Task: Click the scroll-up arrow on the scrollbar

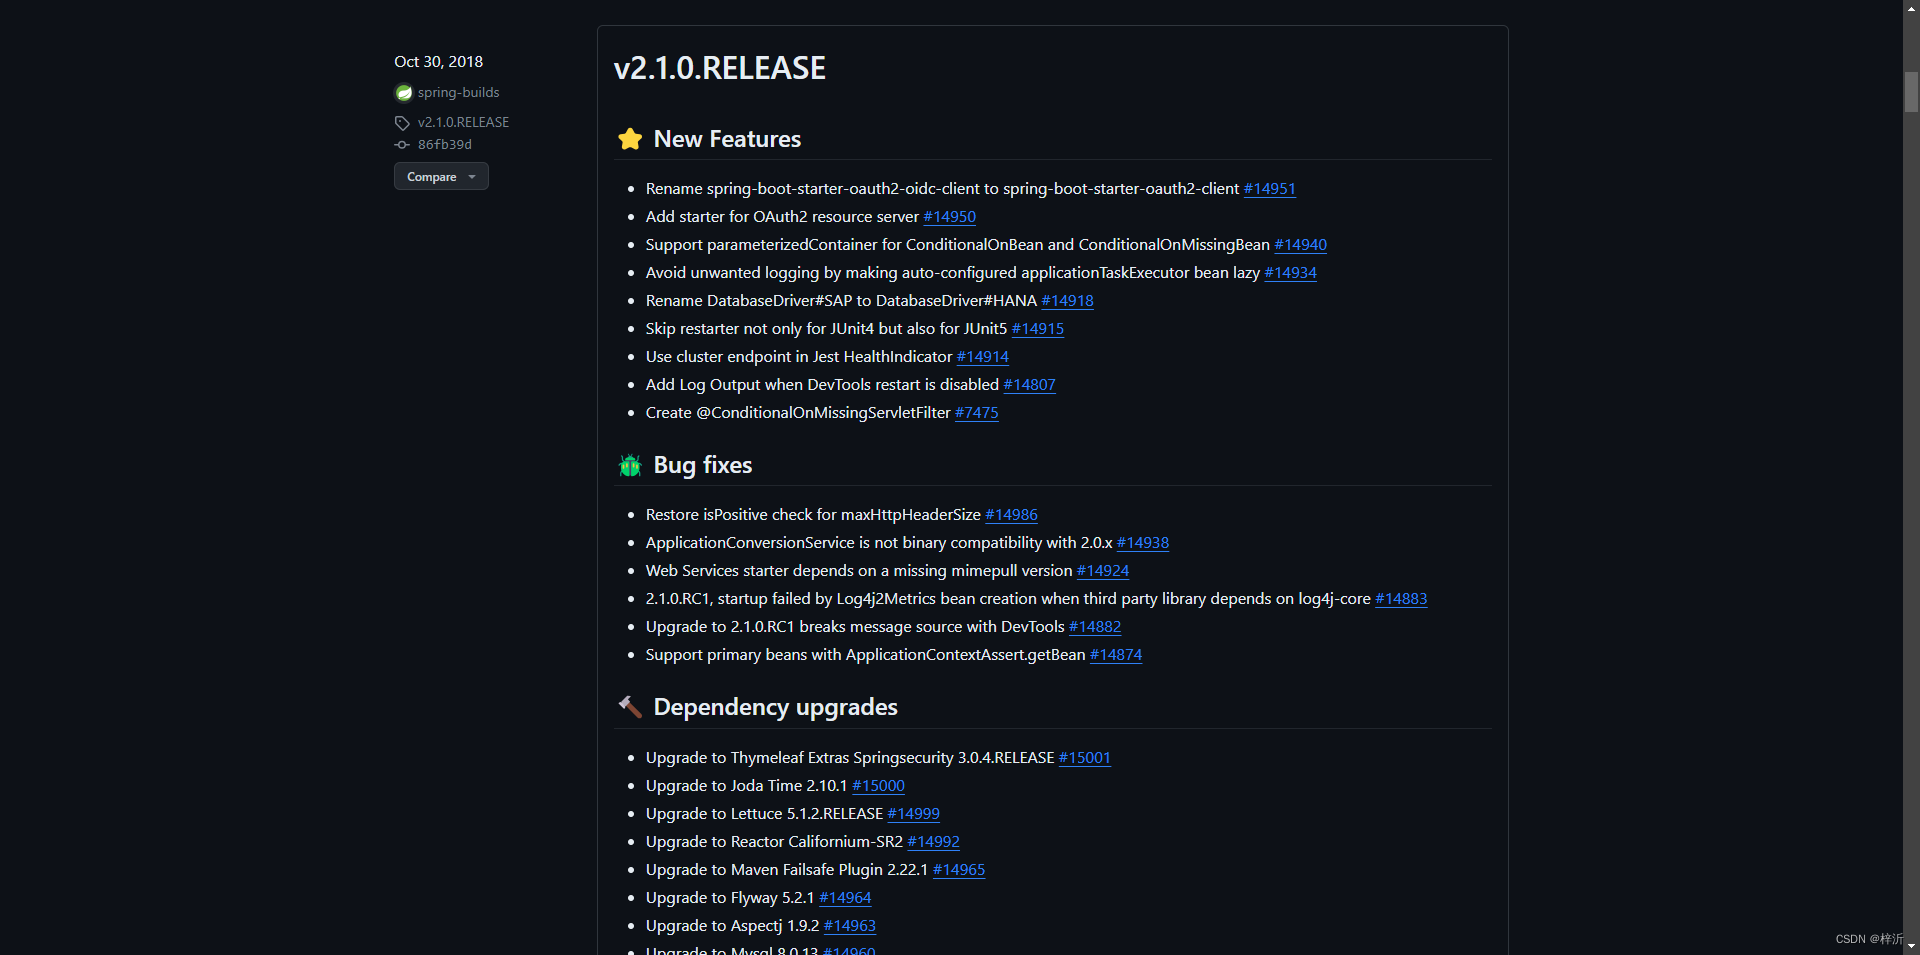Action: click(x=1911, y=8)
